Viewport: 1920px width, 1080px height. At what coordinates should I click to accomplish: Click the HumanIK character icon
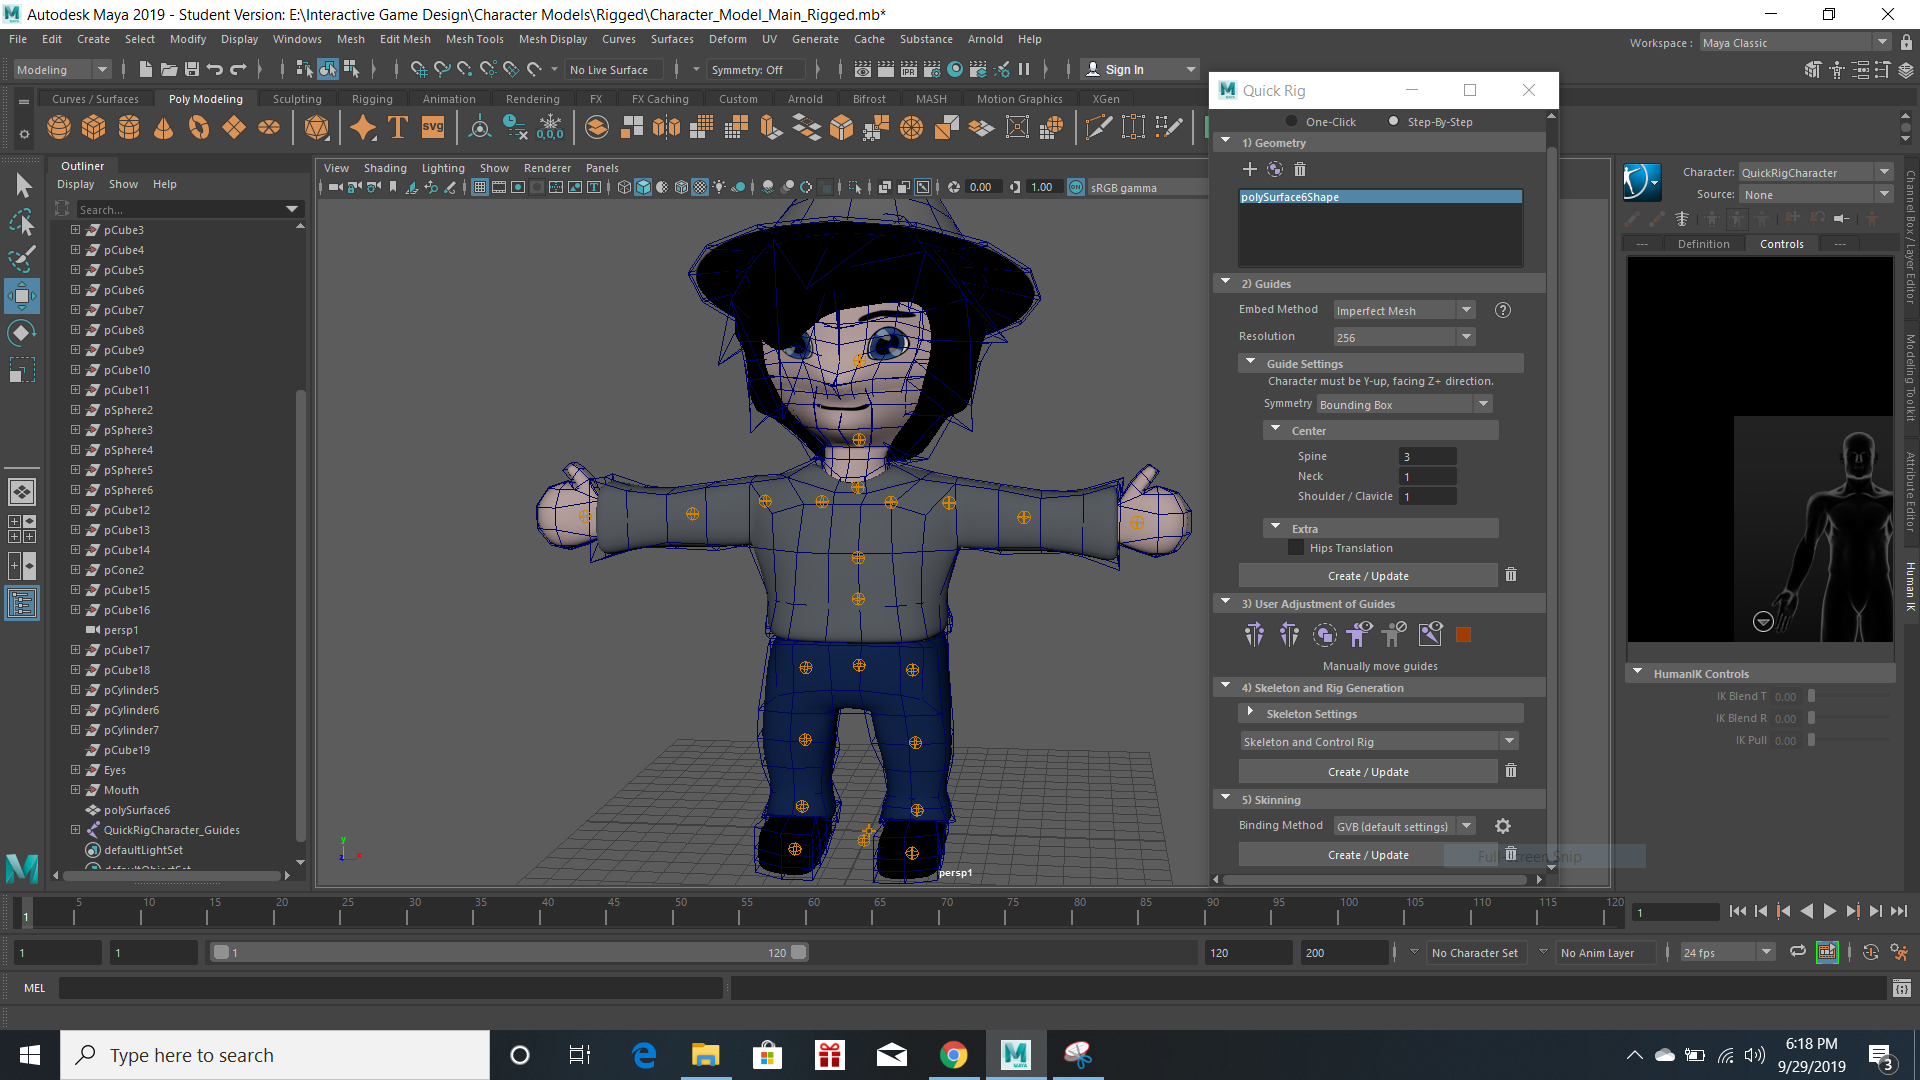click(1641, 182)
